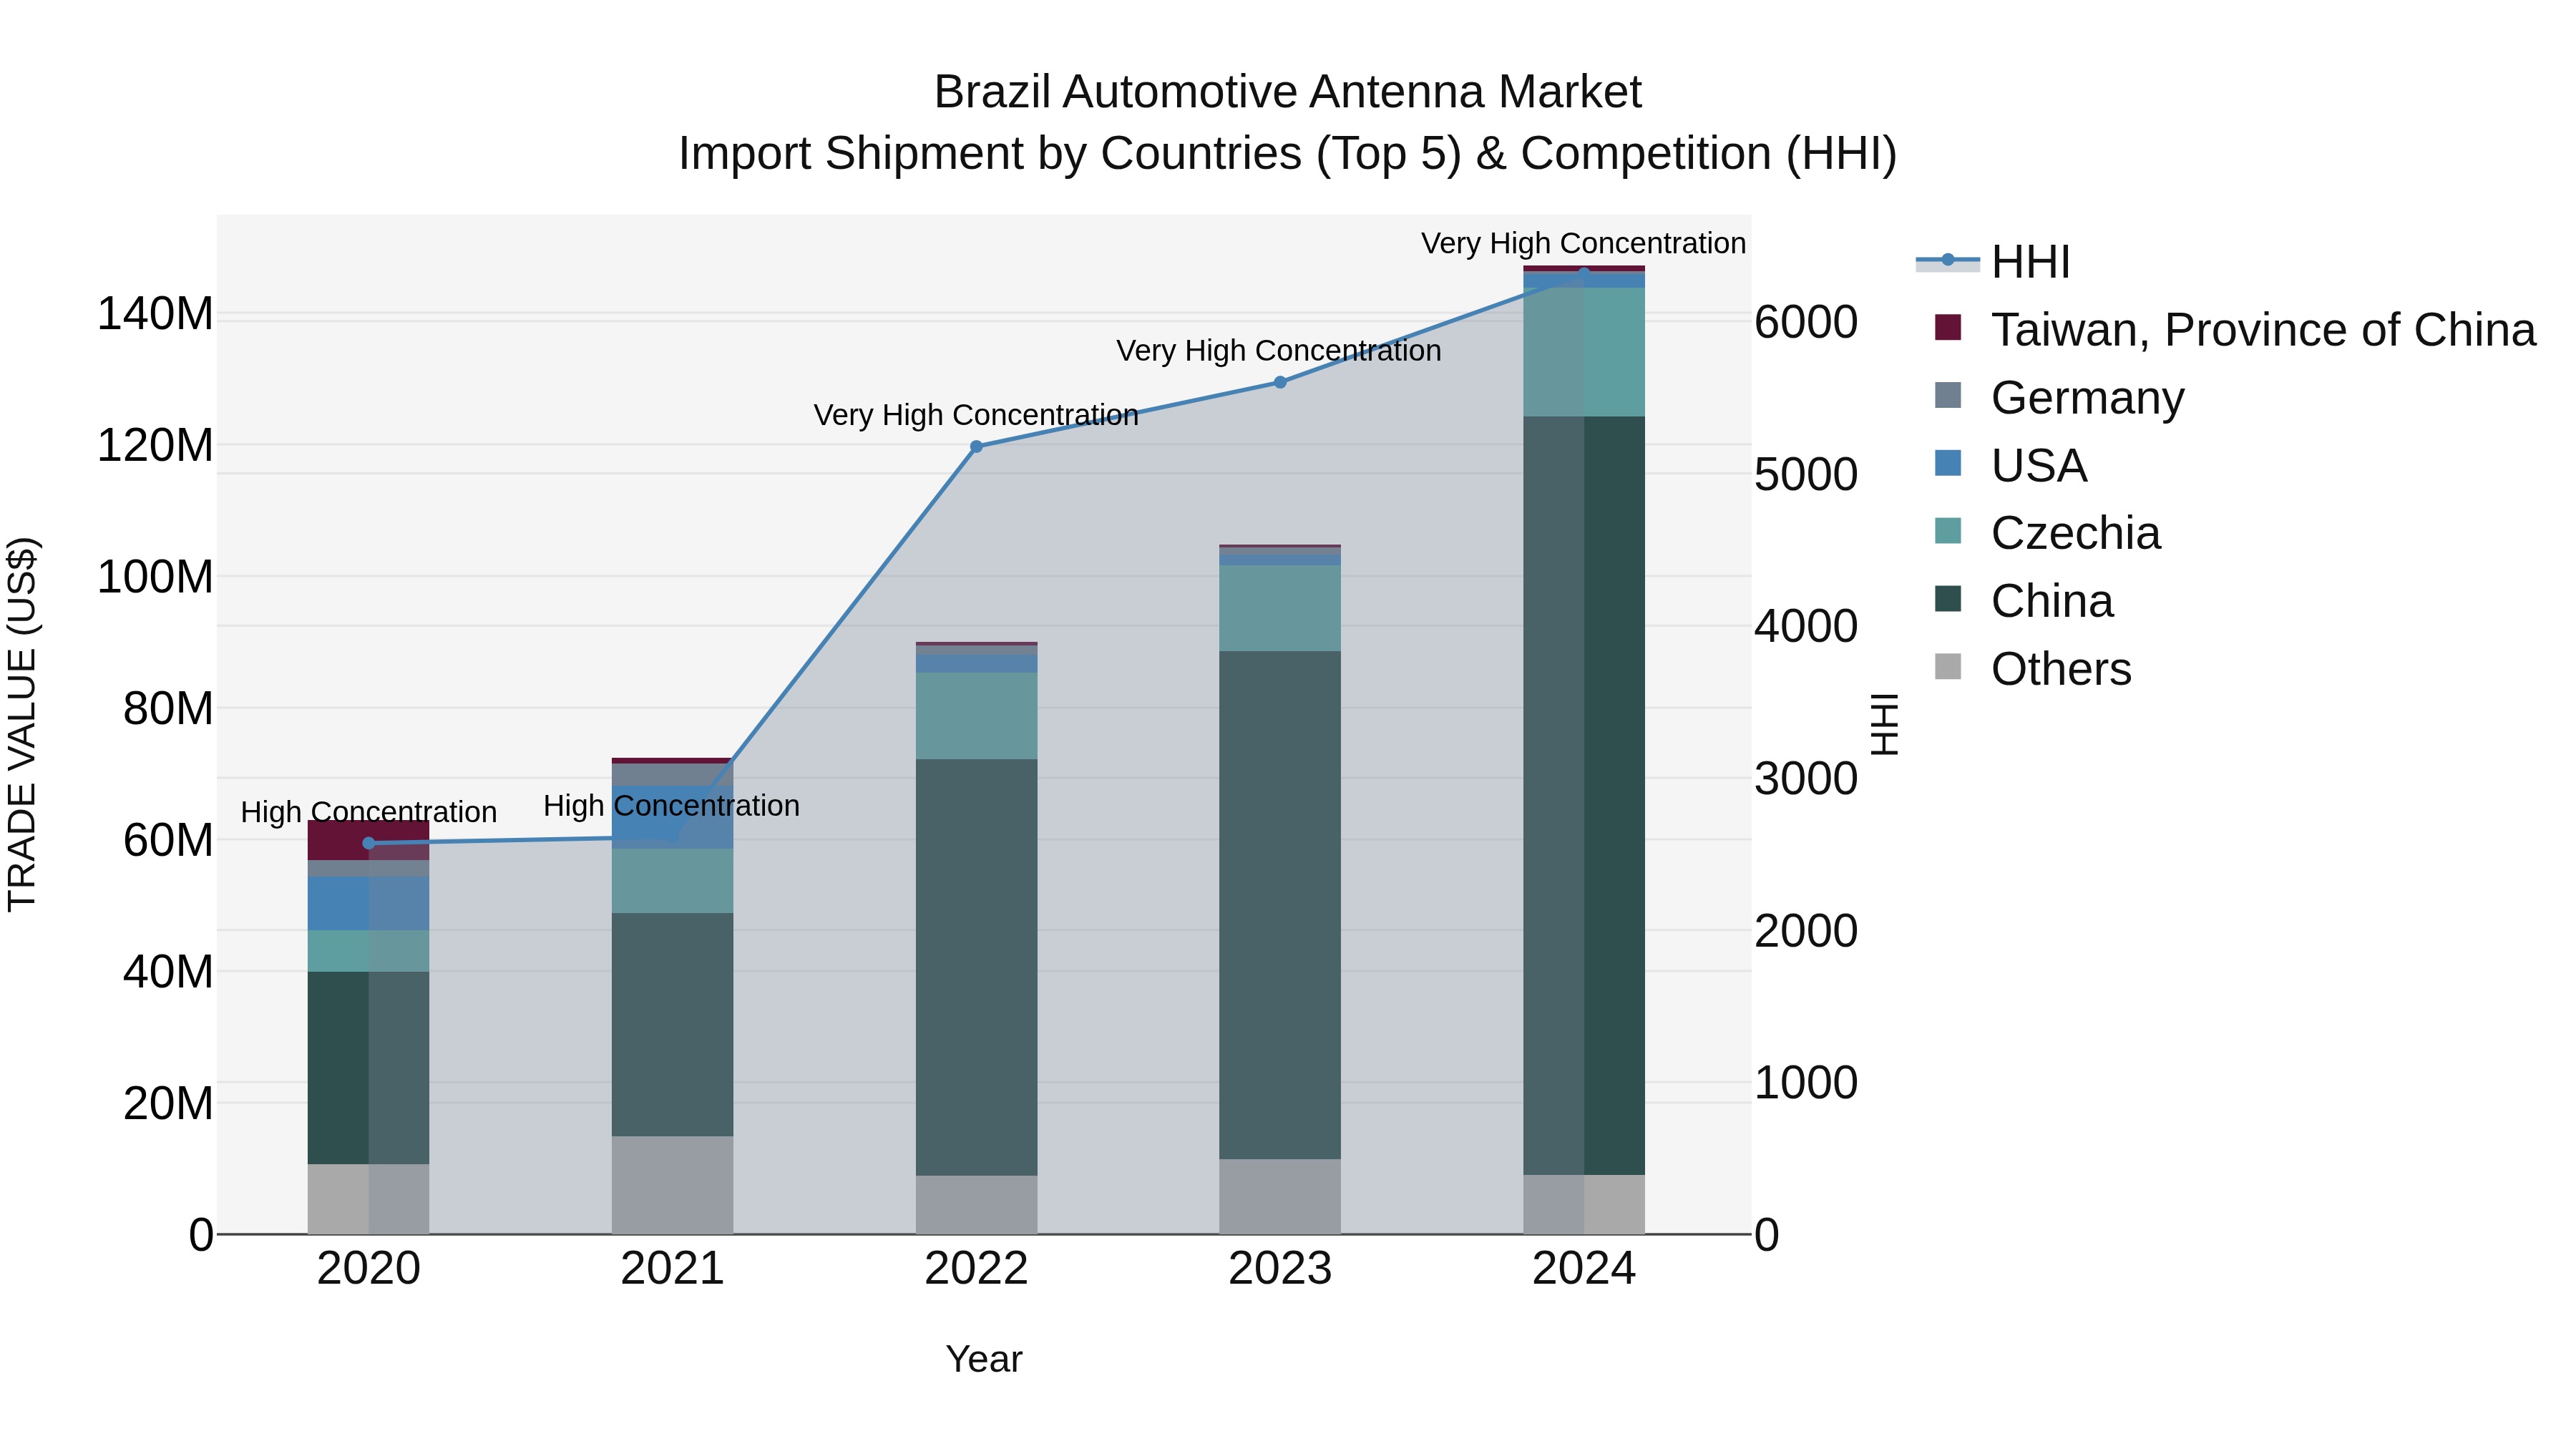2576x1449 pixels.
Task: Toggle the China legend label
Action: coord(2052,601)
